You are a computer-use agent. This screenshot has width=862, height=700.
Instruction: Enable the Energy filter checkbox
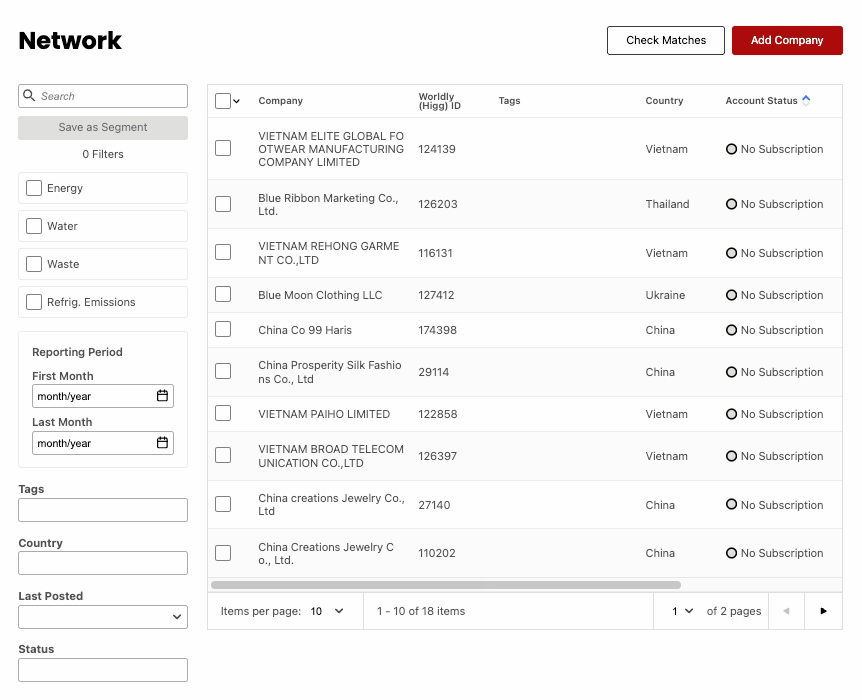pyautogui.click(x=34, y=188)
